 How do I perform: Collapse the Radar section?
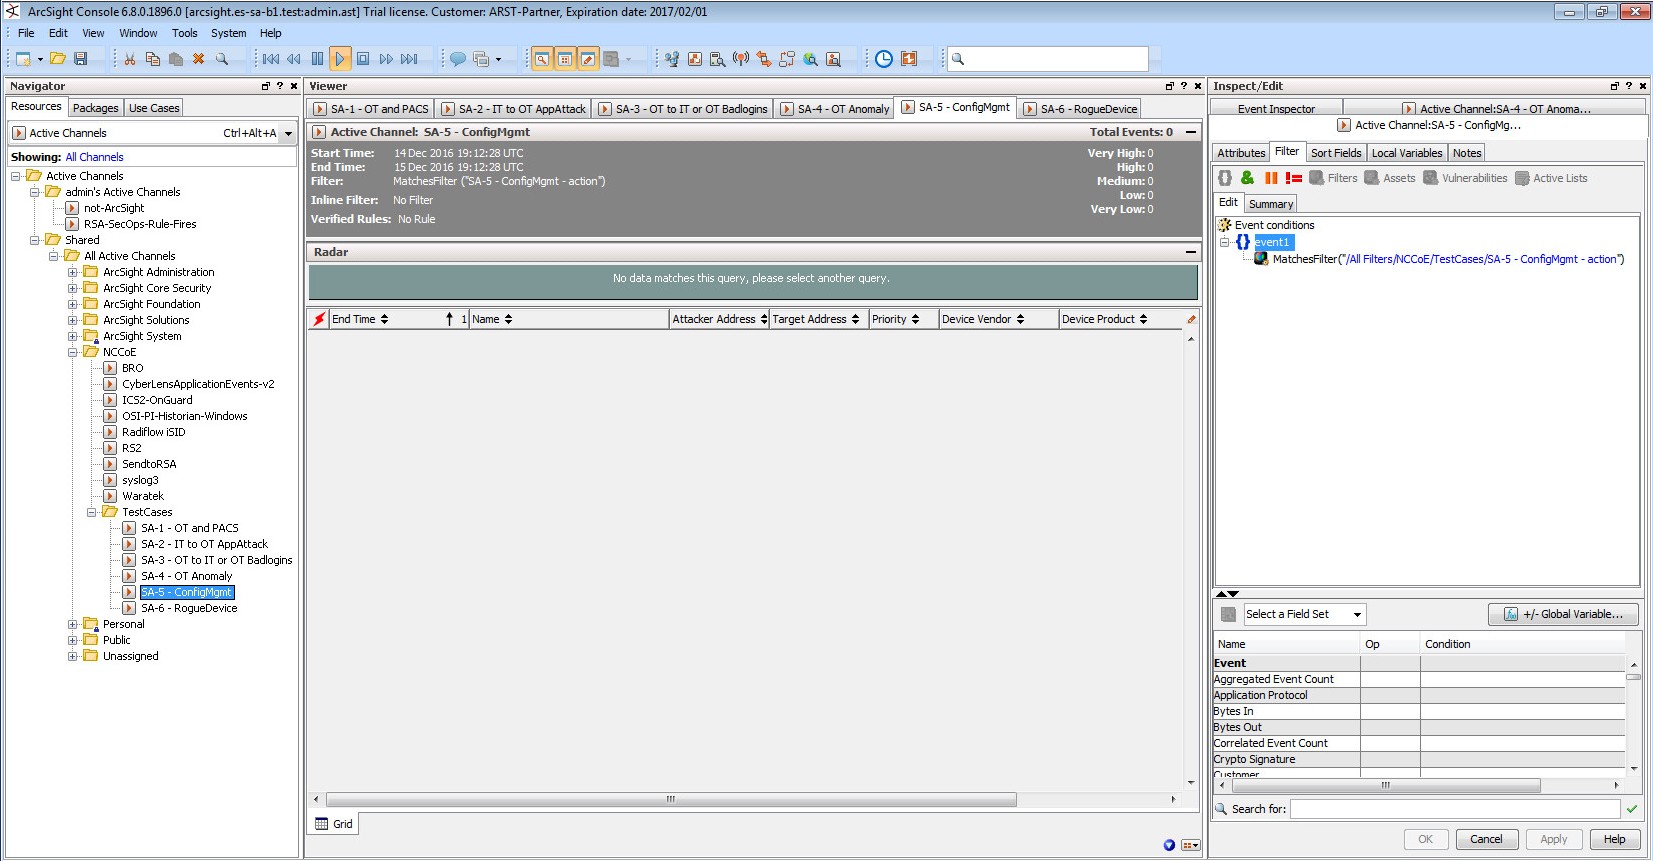point(1191,252)
